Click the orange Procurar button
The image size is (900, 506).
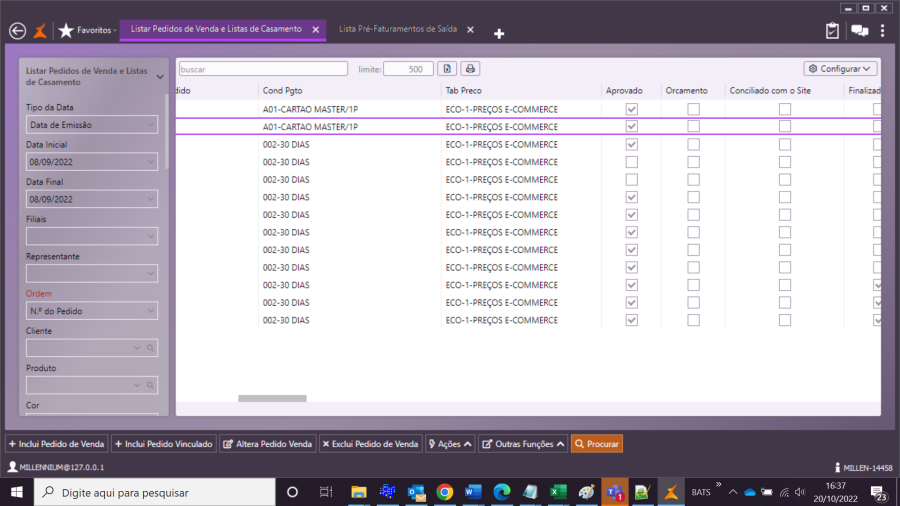[x=597, y=444]
